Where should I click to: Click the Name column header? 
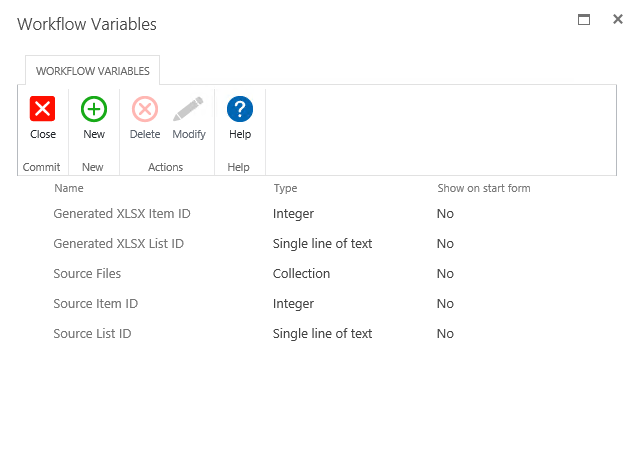[x=69, y=188]
